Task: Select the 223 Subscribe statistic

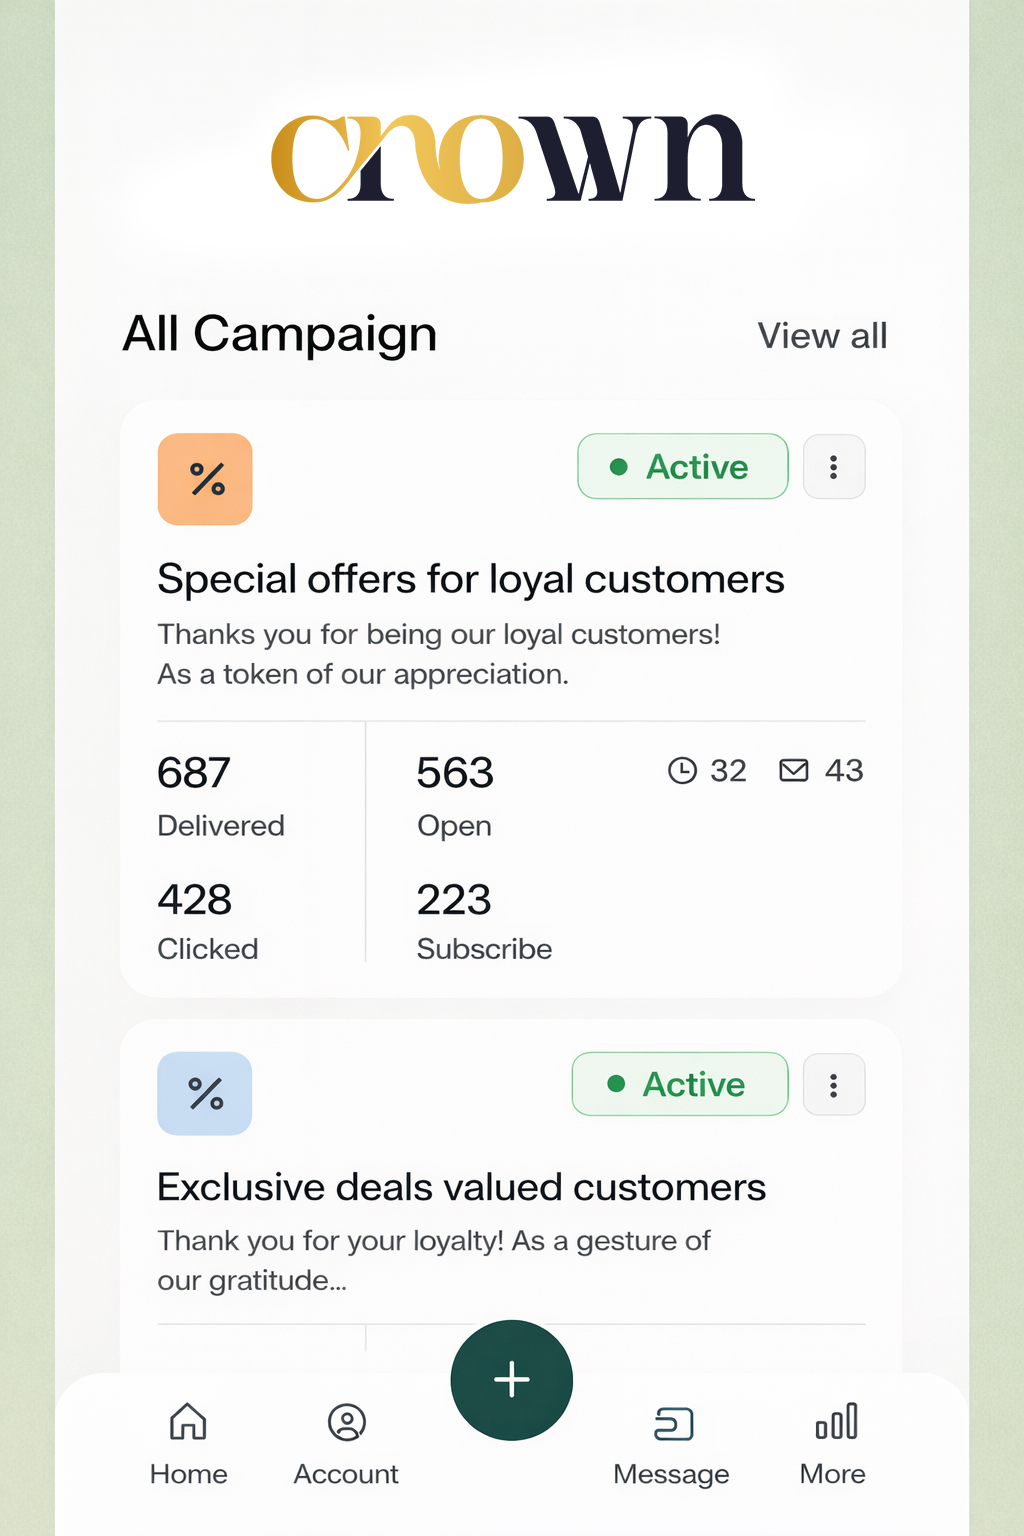Action: point(484,921)
